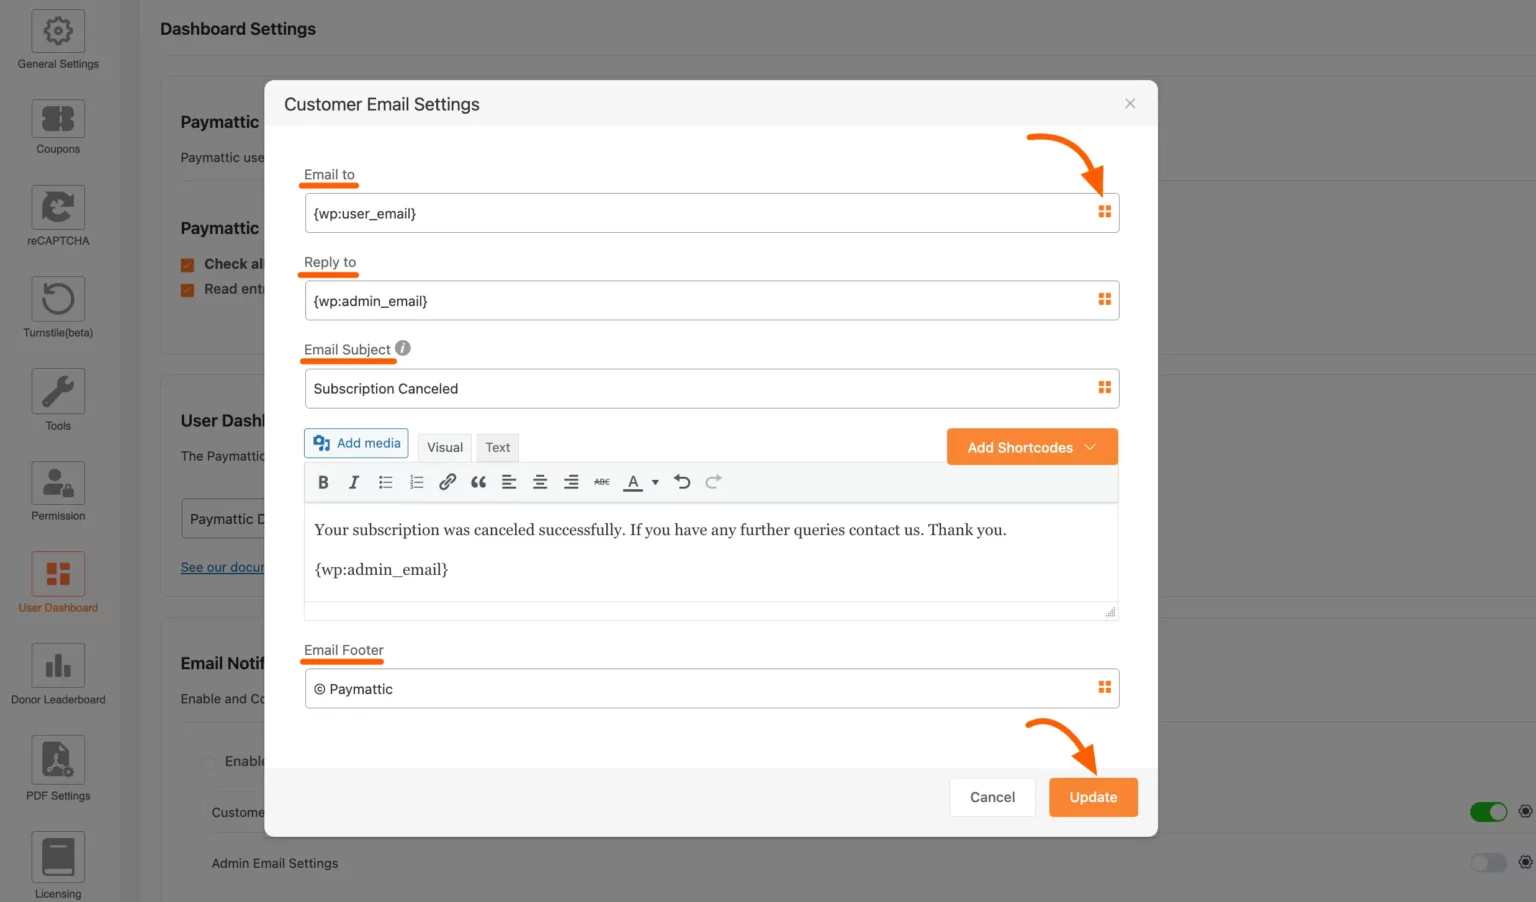Open Donor Leaderboard from the sidebar
This screenshot has width=1536, height=902.
(x=57, y=665)
